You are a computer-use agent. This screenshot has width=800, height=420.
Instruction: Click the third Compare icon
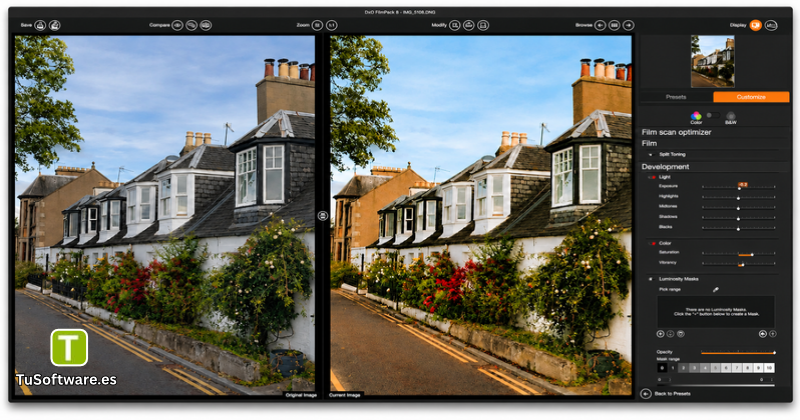click(206, 25)
